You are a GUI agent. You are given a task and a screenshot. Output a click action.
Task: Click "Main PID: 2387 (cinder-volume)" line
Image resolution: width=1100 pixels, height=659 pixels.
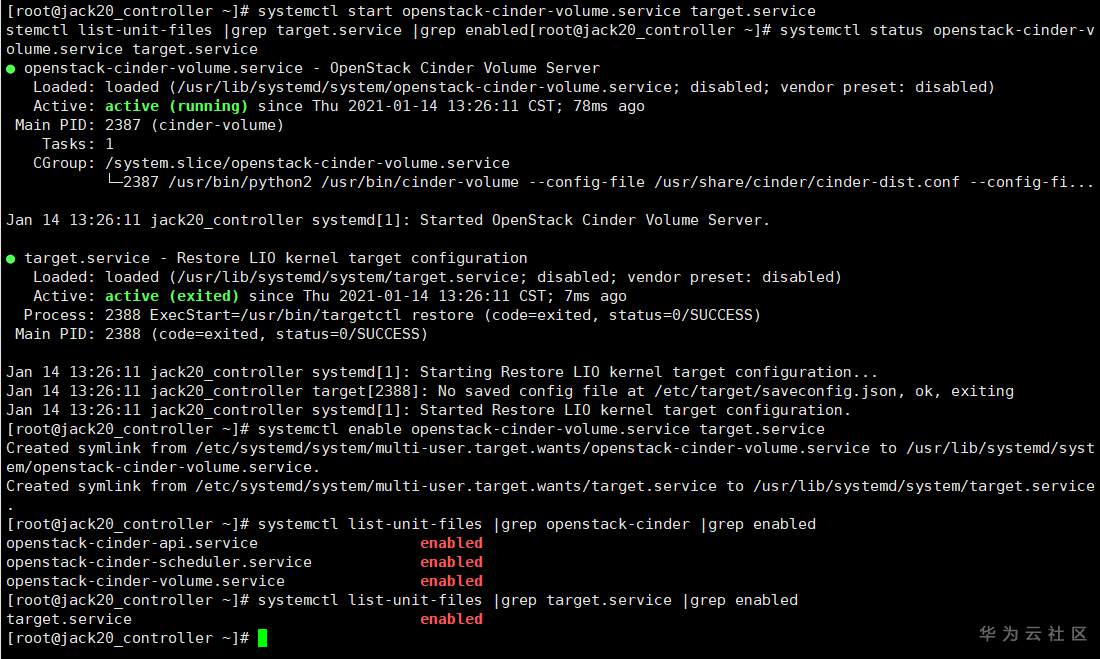tap(150, 125)
